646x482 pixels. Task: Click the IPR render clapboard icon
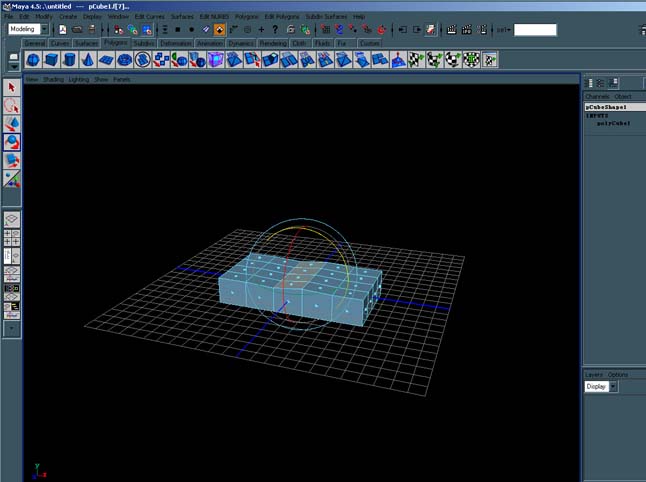[467, 30]
